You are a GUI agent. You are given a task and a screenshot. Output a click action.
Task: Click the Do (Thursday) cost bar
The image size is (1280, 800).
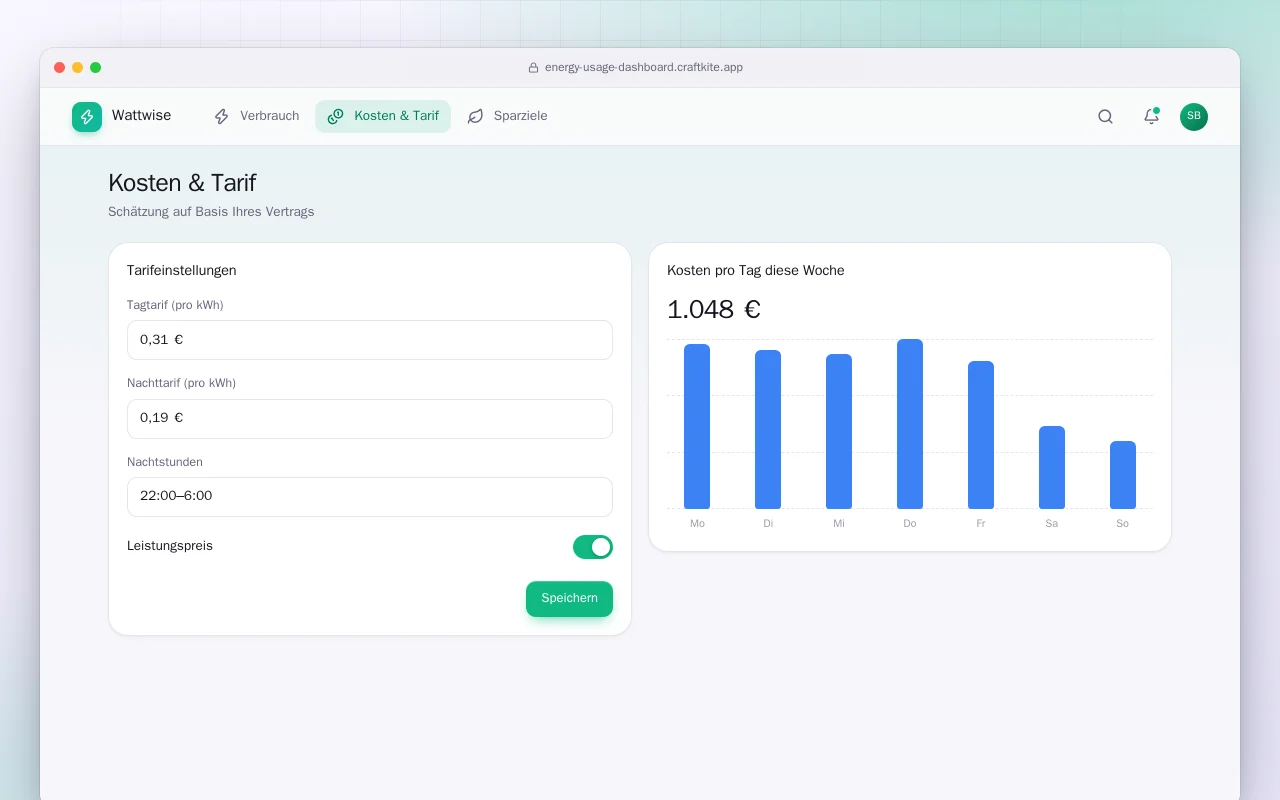point(910,424)
